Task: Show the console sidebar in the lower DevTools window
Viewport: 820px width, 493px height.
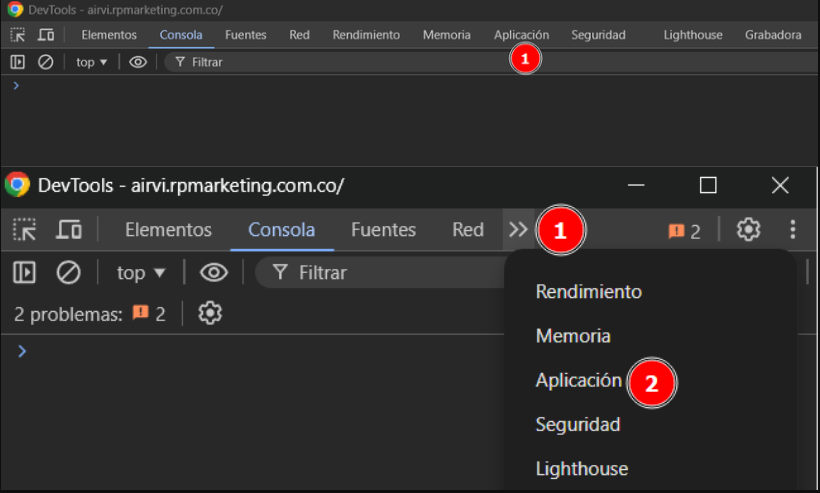Action: pos(24,272)
